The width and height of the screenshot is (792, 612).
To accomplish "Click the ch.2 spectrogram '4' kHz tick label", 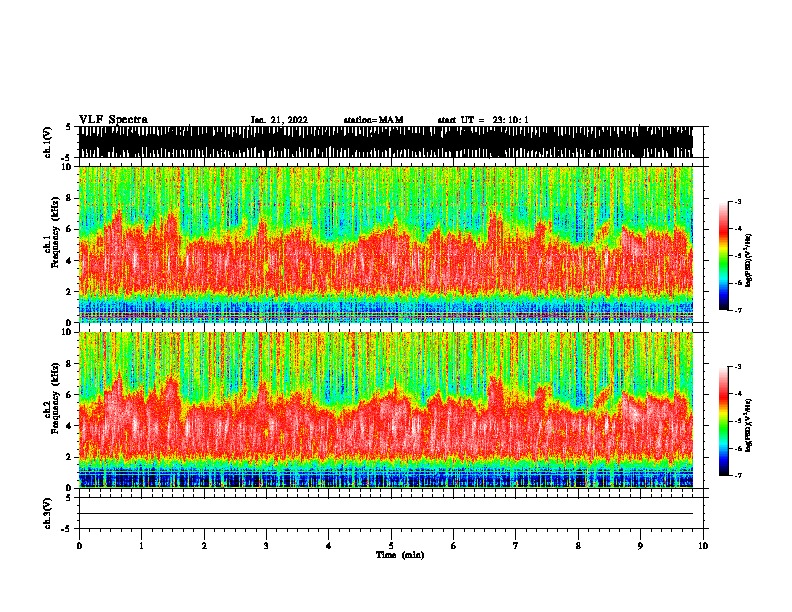I will (x=70, y=426).
